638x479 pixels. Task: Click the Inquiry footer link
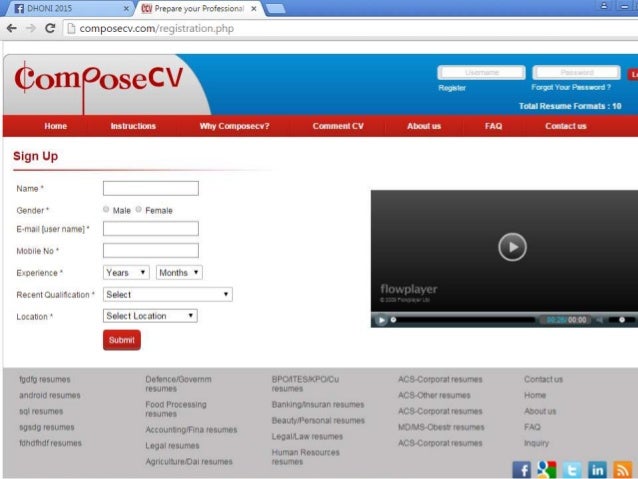(536, 443)
